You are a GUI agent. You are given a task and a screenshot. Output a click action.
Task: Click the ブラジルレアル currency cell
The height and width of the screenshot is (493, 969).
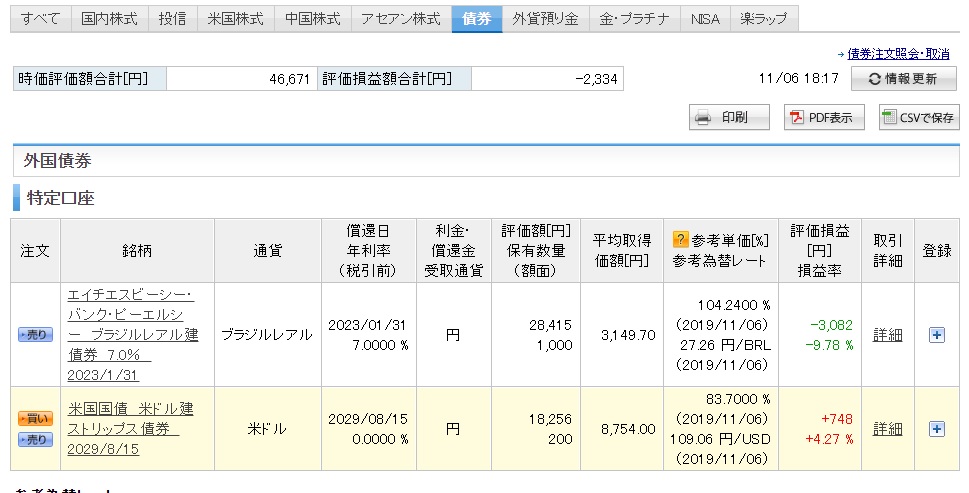click(268, 335)
